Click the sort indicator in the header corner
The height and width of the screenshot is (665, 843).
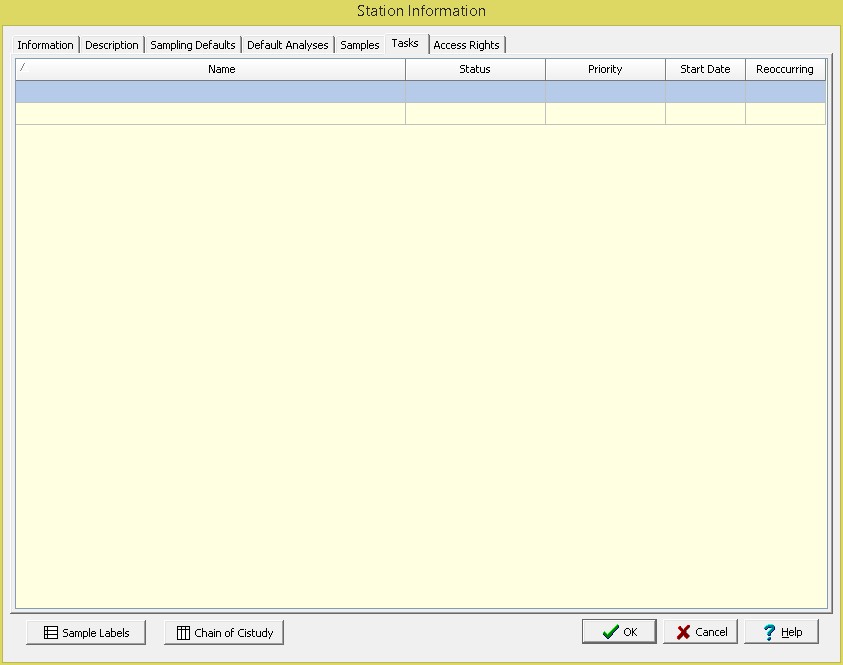pyautogui.click(x=22, y=68)
